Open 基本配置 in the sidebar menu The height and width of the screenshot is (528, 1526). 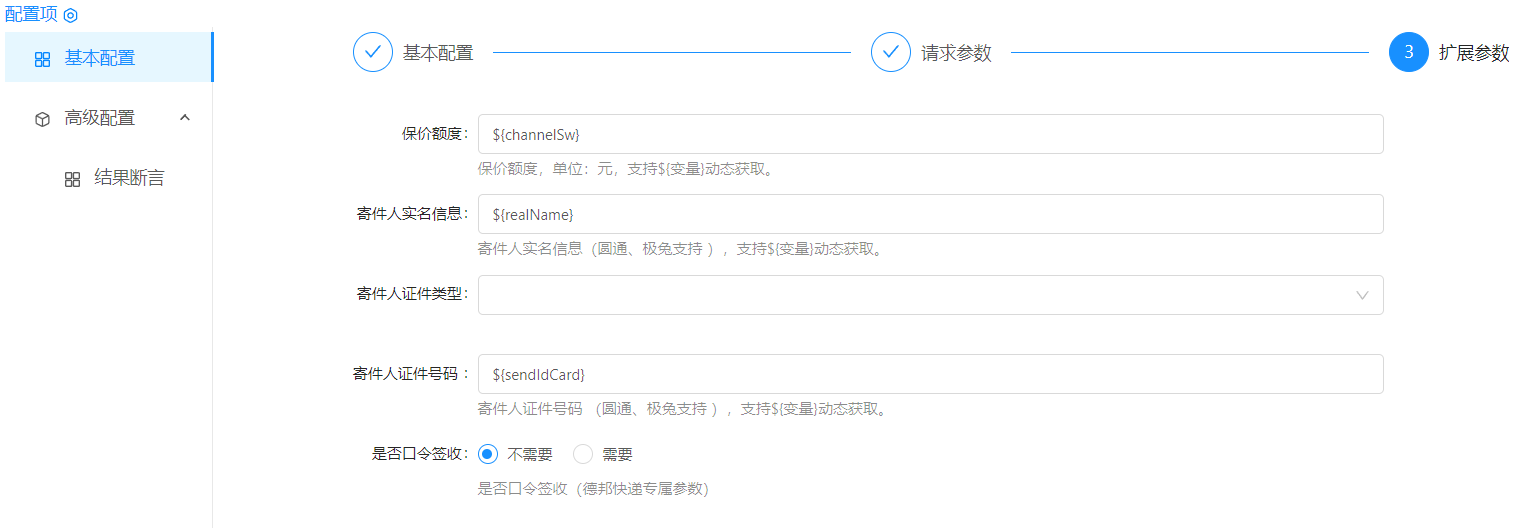click(100, 58)
